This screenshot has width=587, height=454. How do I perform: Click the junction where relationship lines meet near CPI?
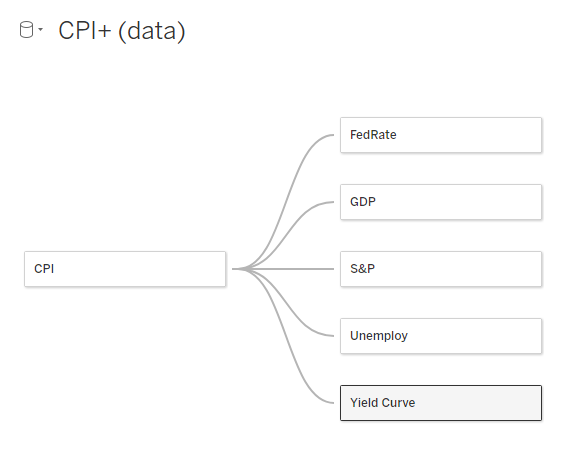click(x=241, y=269)
